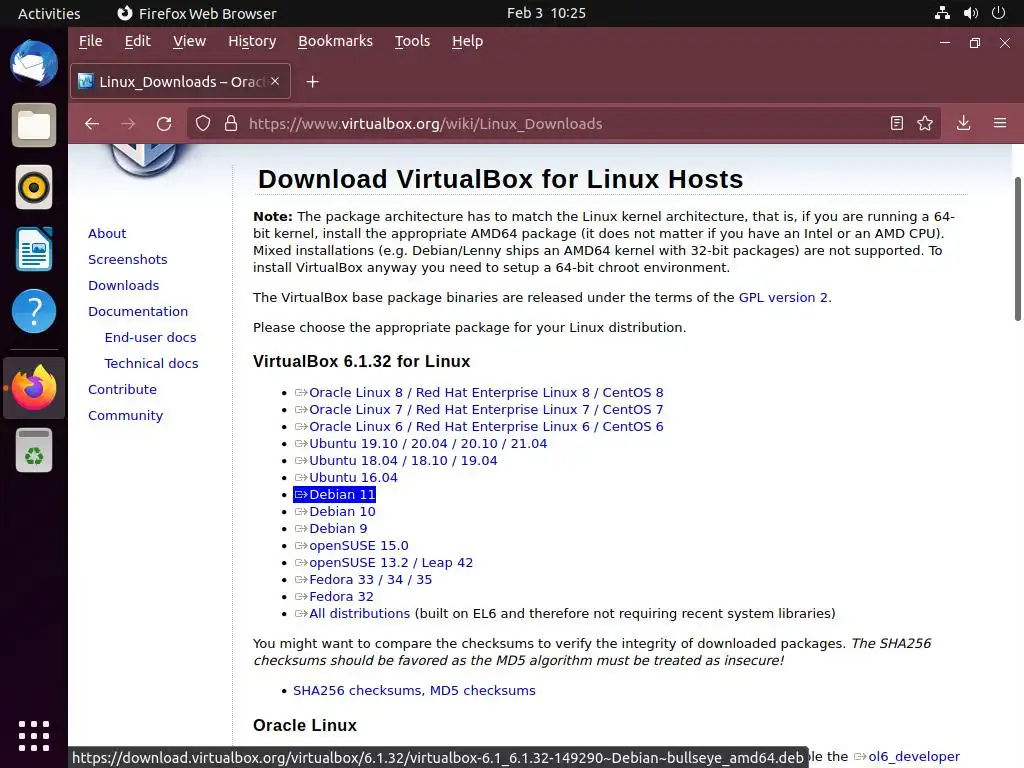Open the History menu
This screenshot has width=1024, height=768.
click(252, 41)
